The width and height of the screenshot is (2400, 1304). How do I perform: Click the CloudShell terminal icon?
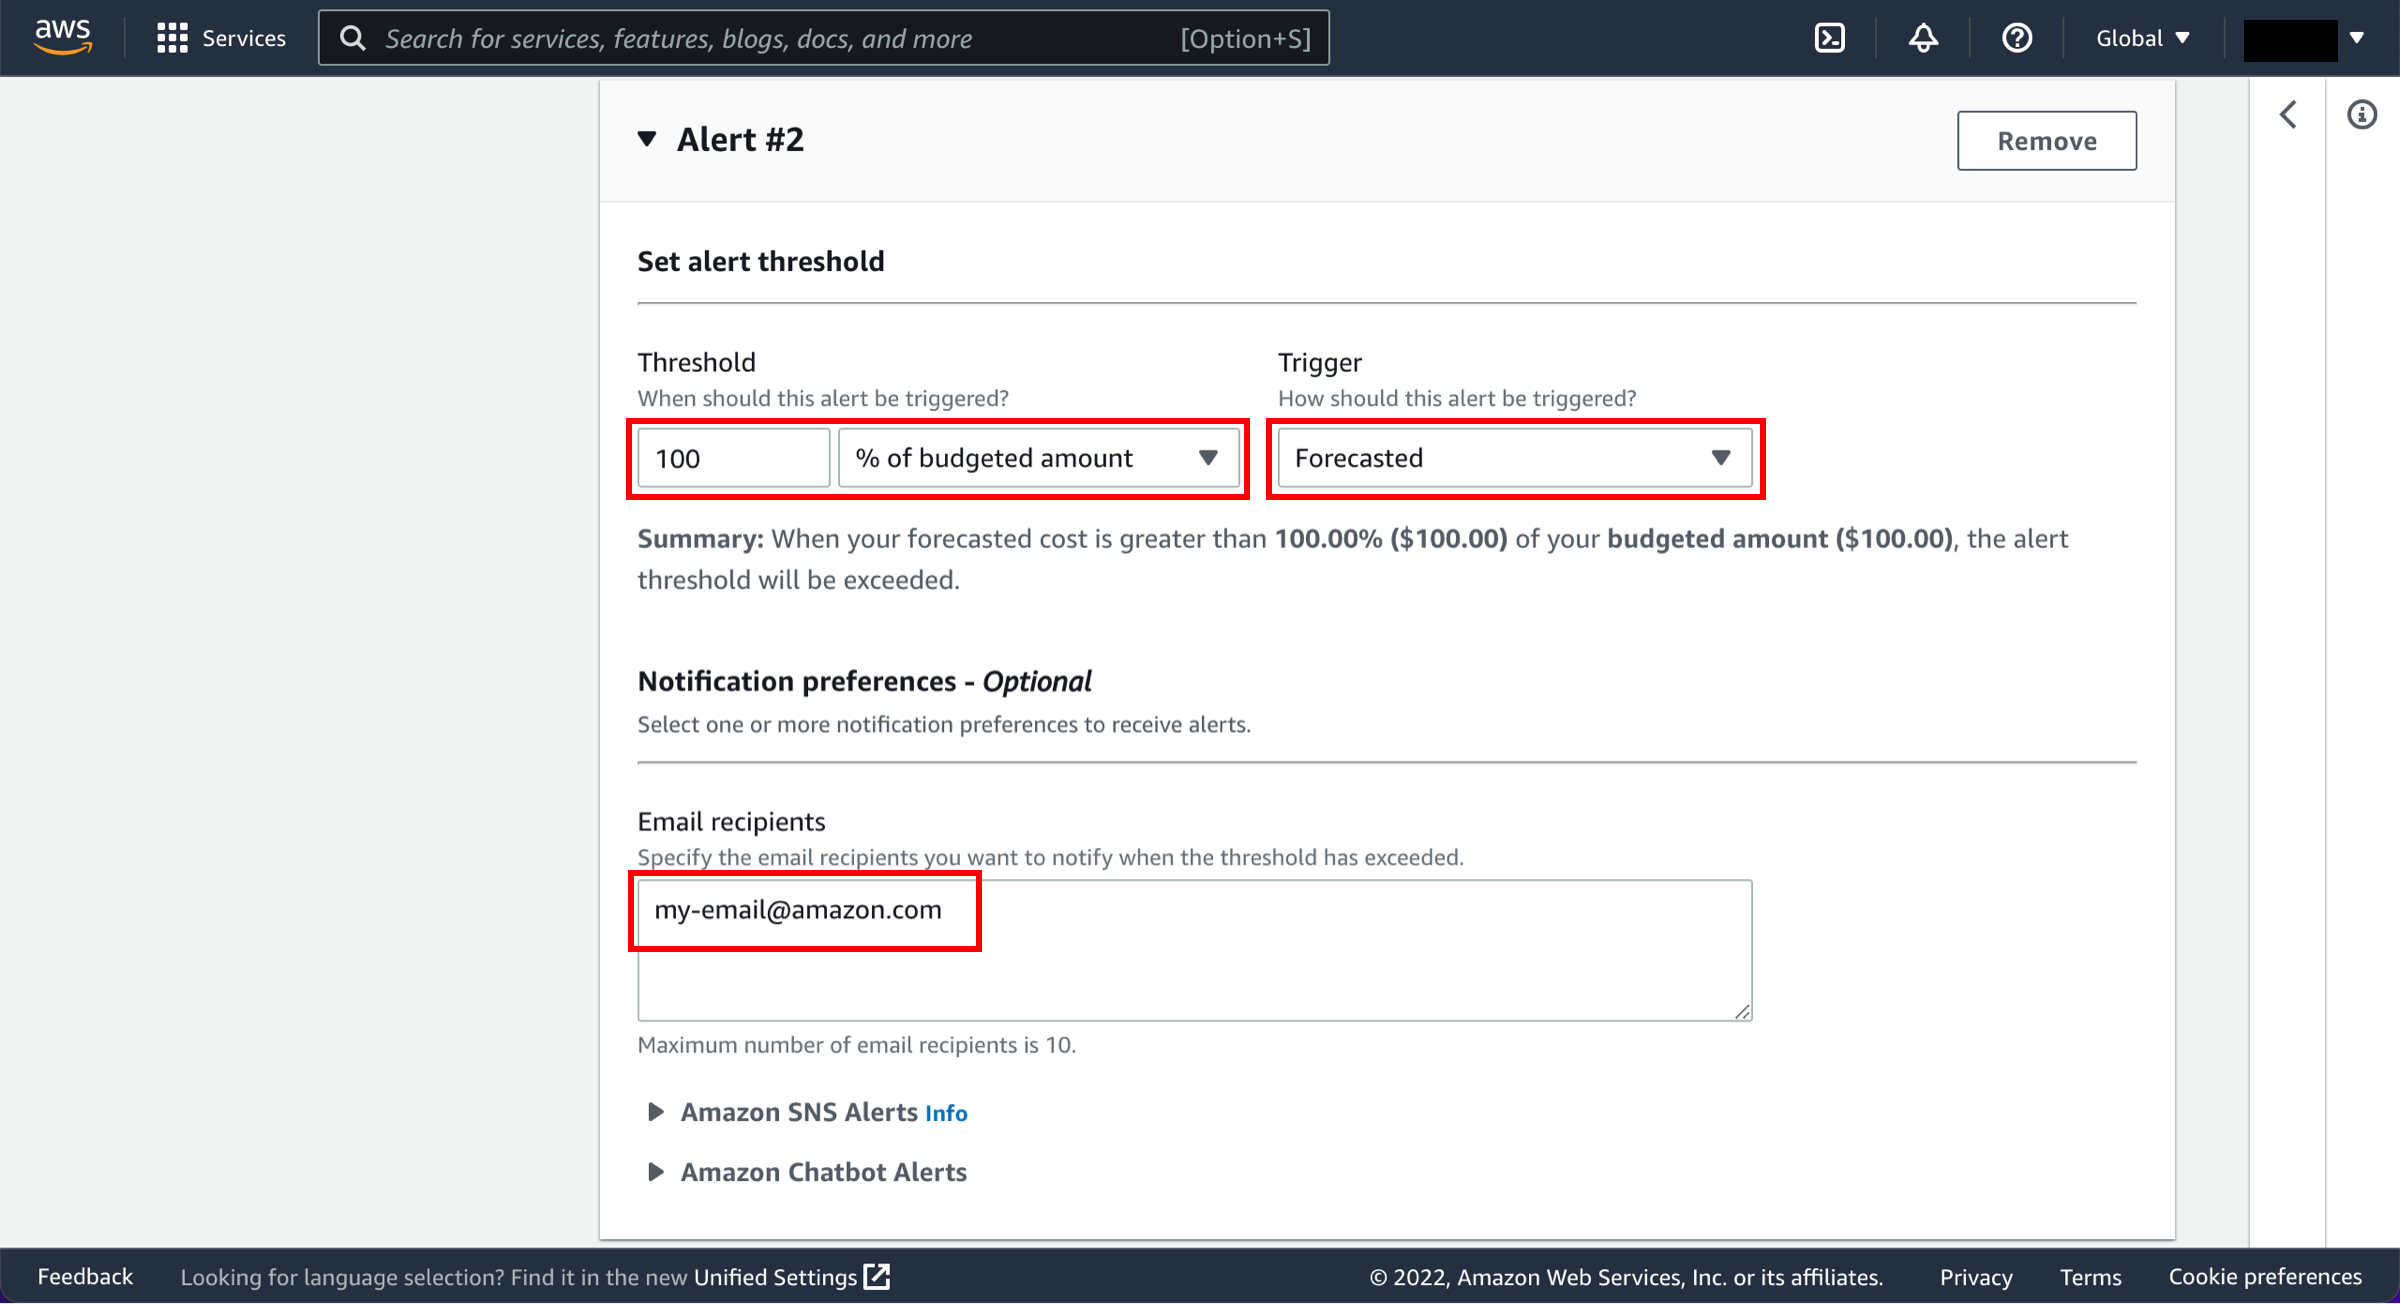click(1830, 37)
